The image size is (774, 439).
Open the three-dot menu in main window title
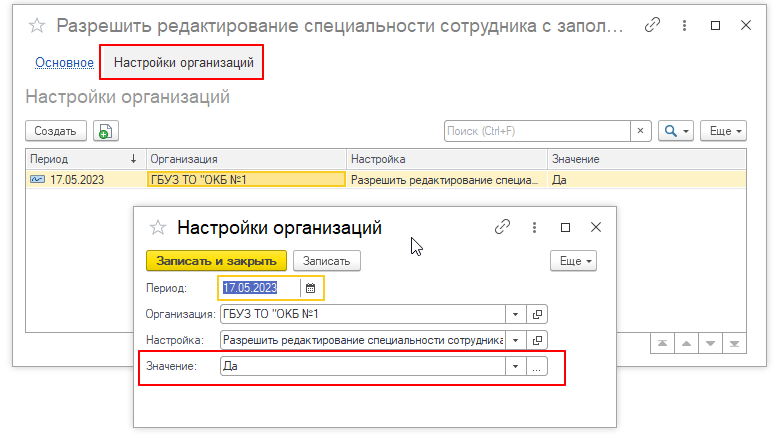pos(684,26)
